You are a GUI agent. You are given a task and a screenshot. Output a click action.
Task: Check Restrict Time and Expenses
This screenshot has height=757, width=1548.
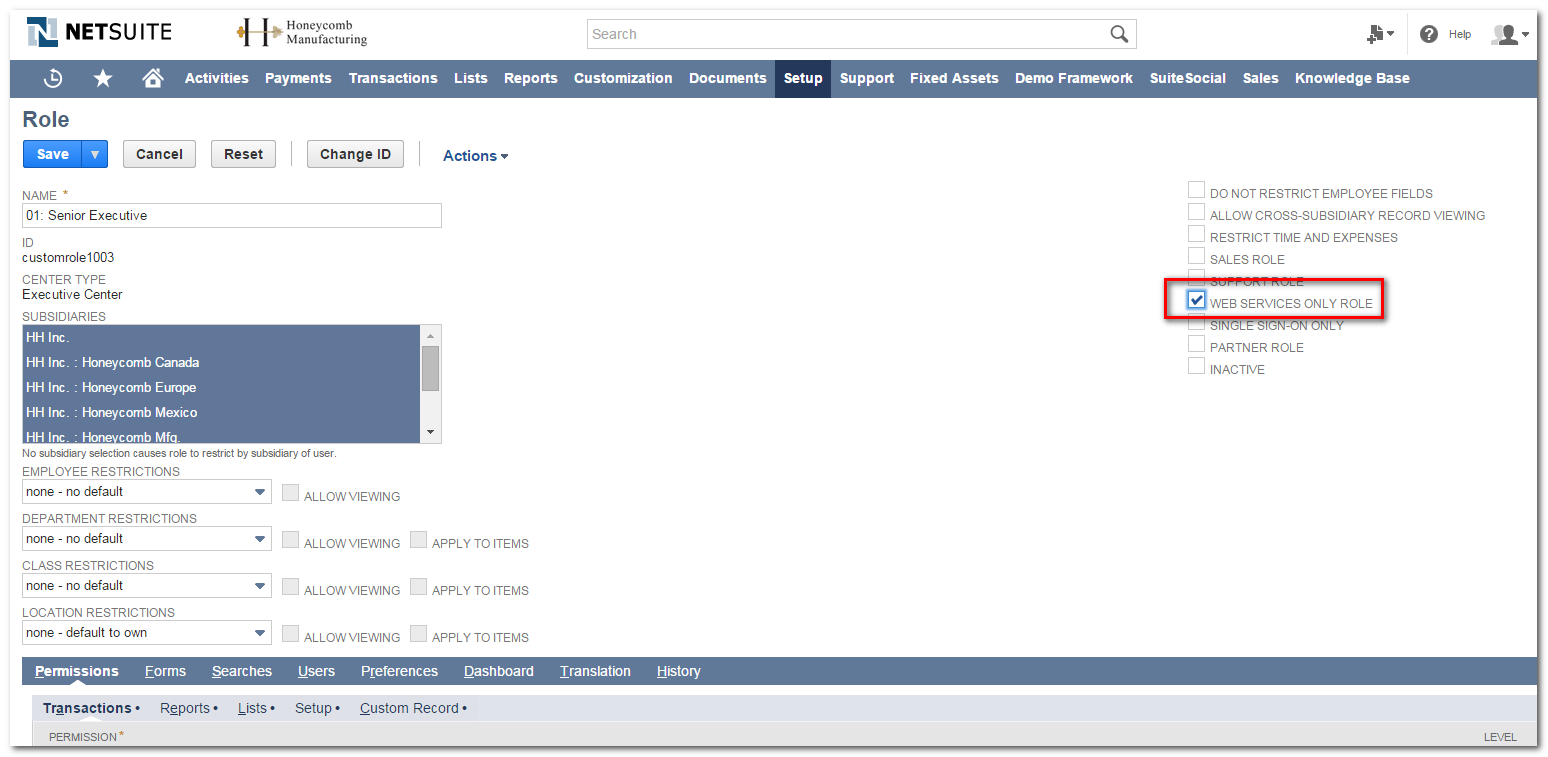tap(1196, 234)
